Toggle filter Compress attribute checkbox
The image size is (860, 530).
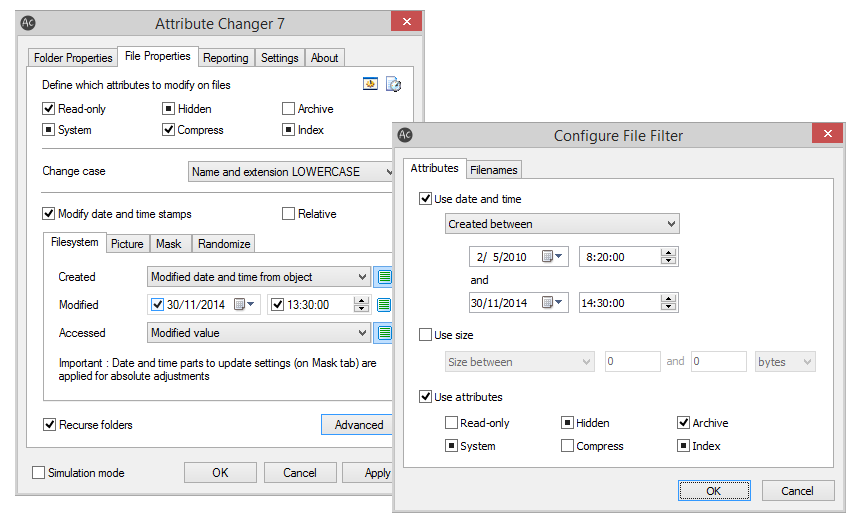(x=568, y=446)
